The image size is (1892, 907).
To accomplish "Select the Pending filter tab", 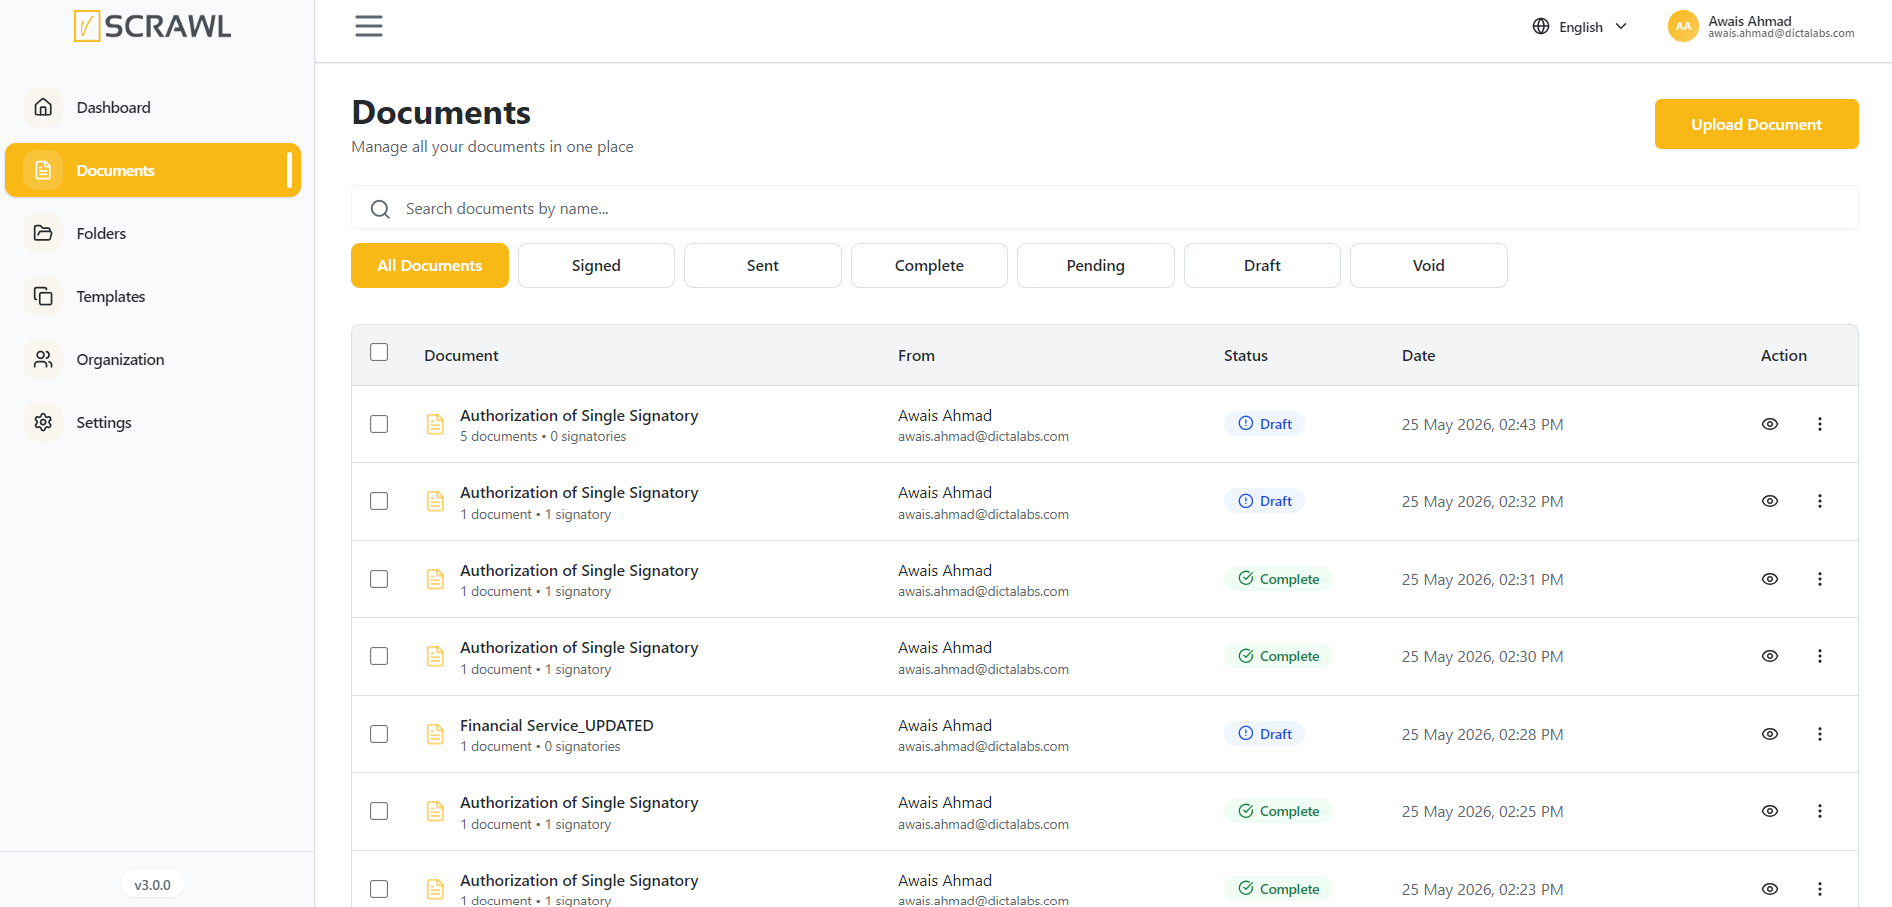I will coord(1096,265).
